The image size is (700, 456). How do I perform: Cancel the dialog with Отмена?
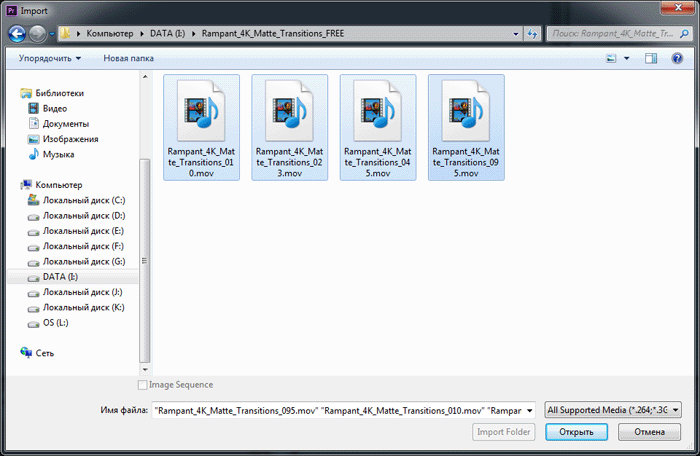coord(650,432)
